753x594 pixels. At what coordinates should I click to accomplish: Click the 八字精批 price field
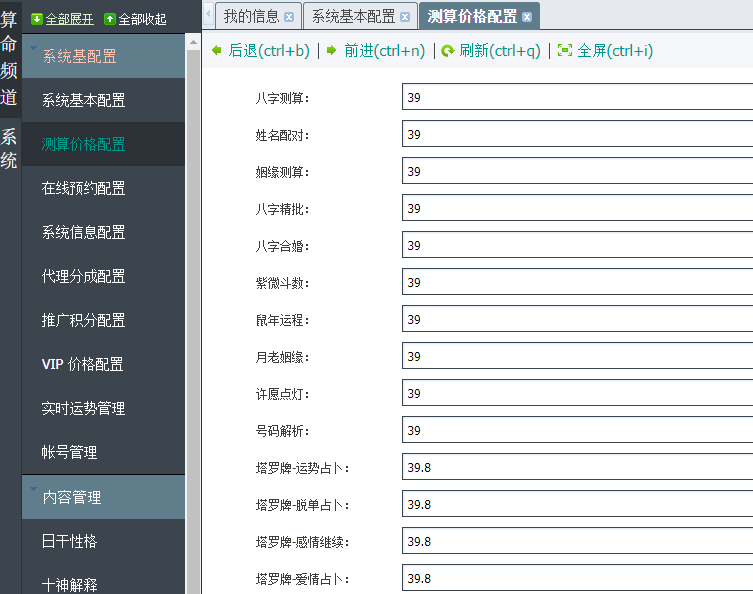[x=577, y=207]
